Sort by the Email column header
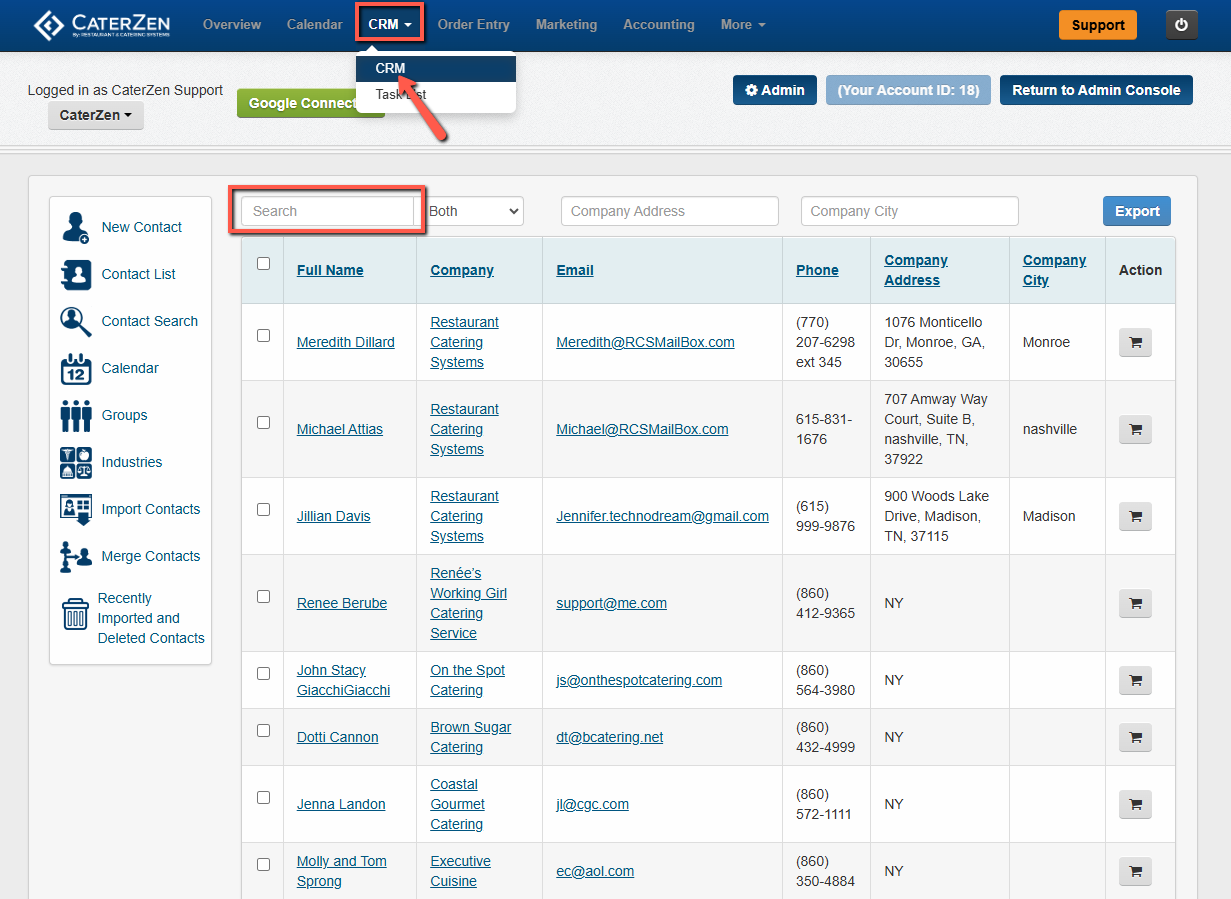 click(575, 270)
